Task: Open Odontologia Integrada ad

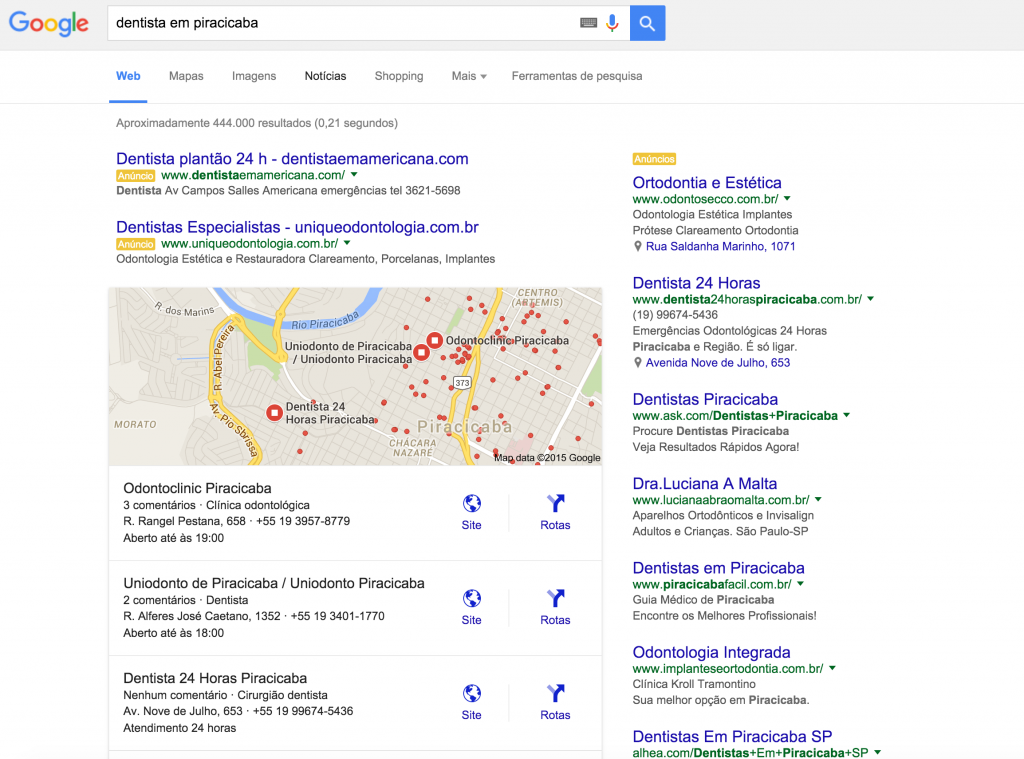Action: (x=711, y=652)
